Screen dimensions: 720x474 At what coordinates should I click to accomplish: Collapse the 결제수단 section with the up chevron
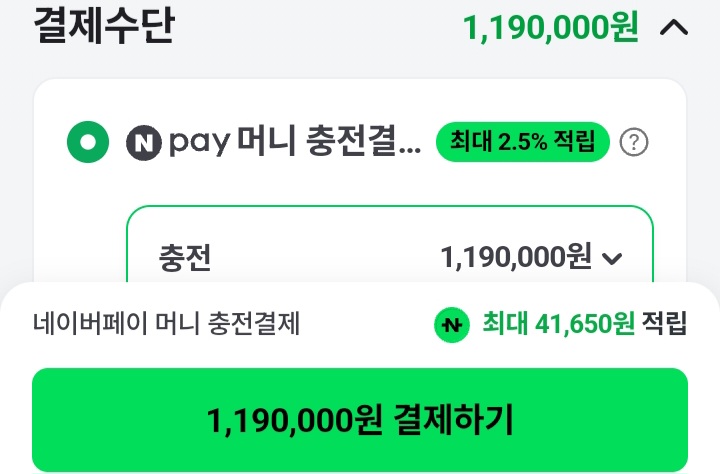674,28
